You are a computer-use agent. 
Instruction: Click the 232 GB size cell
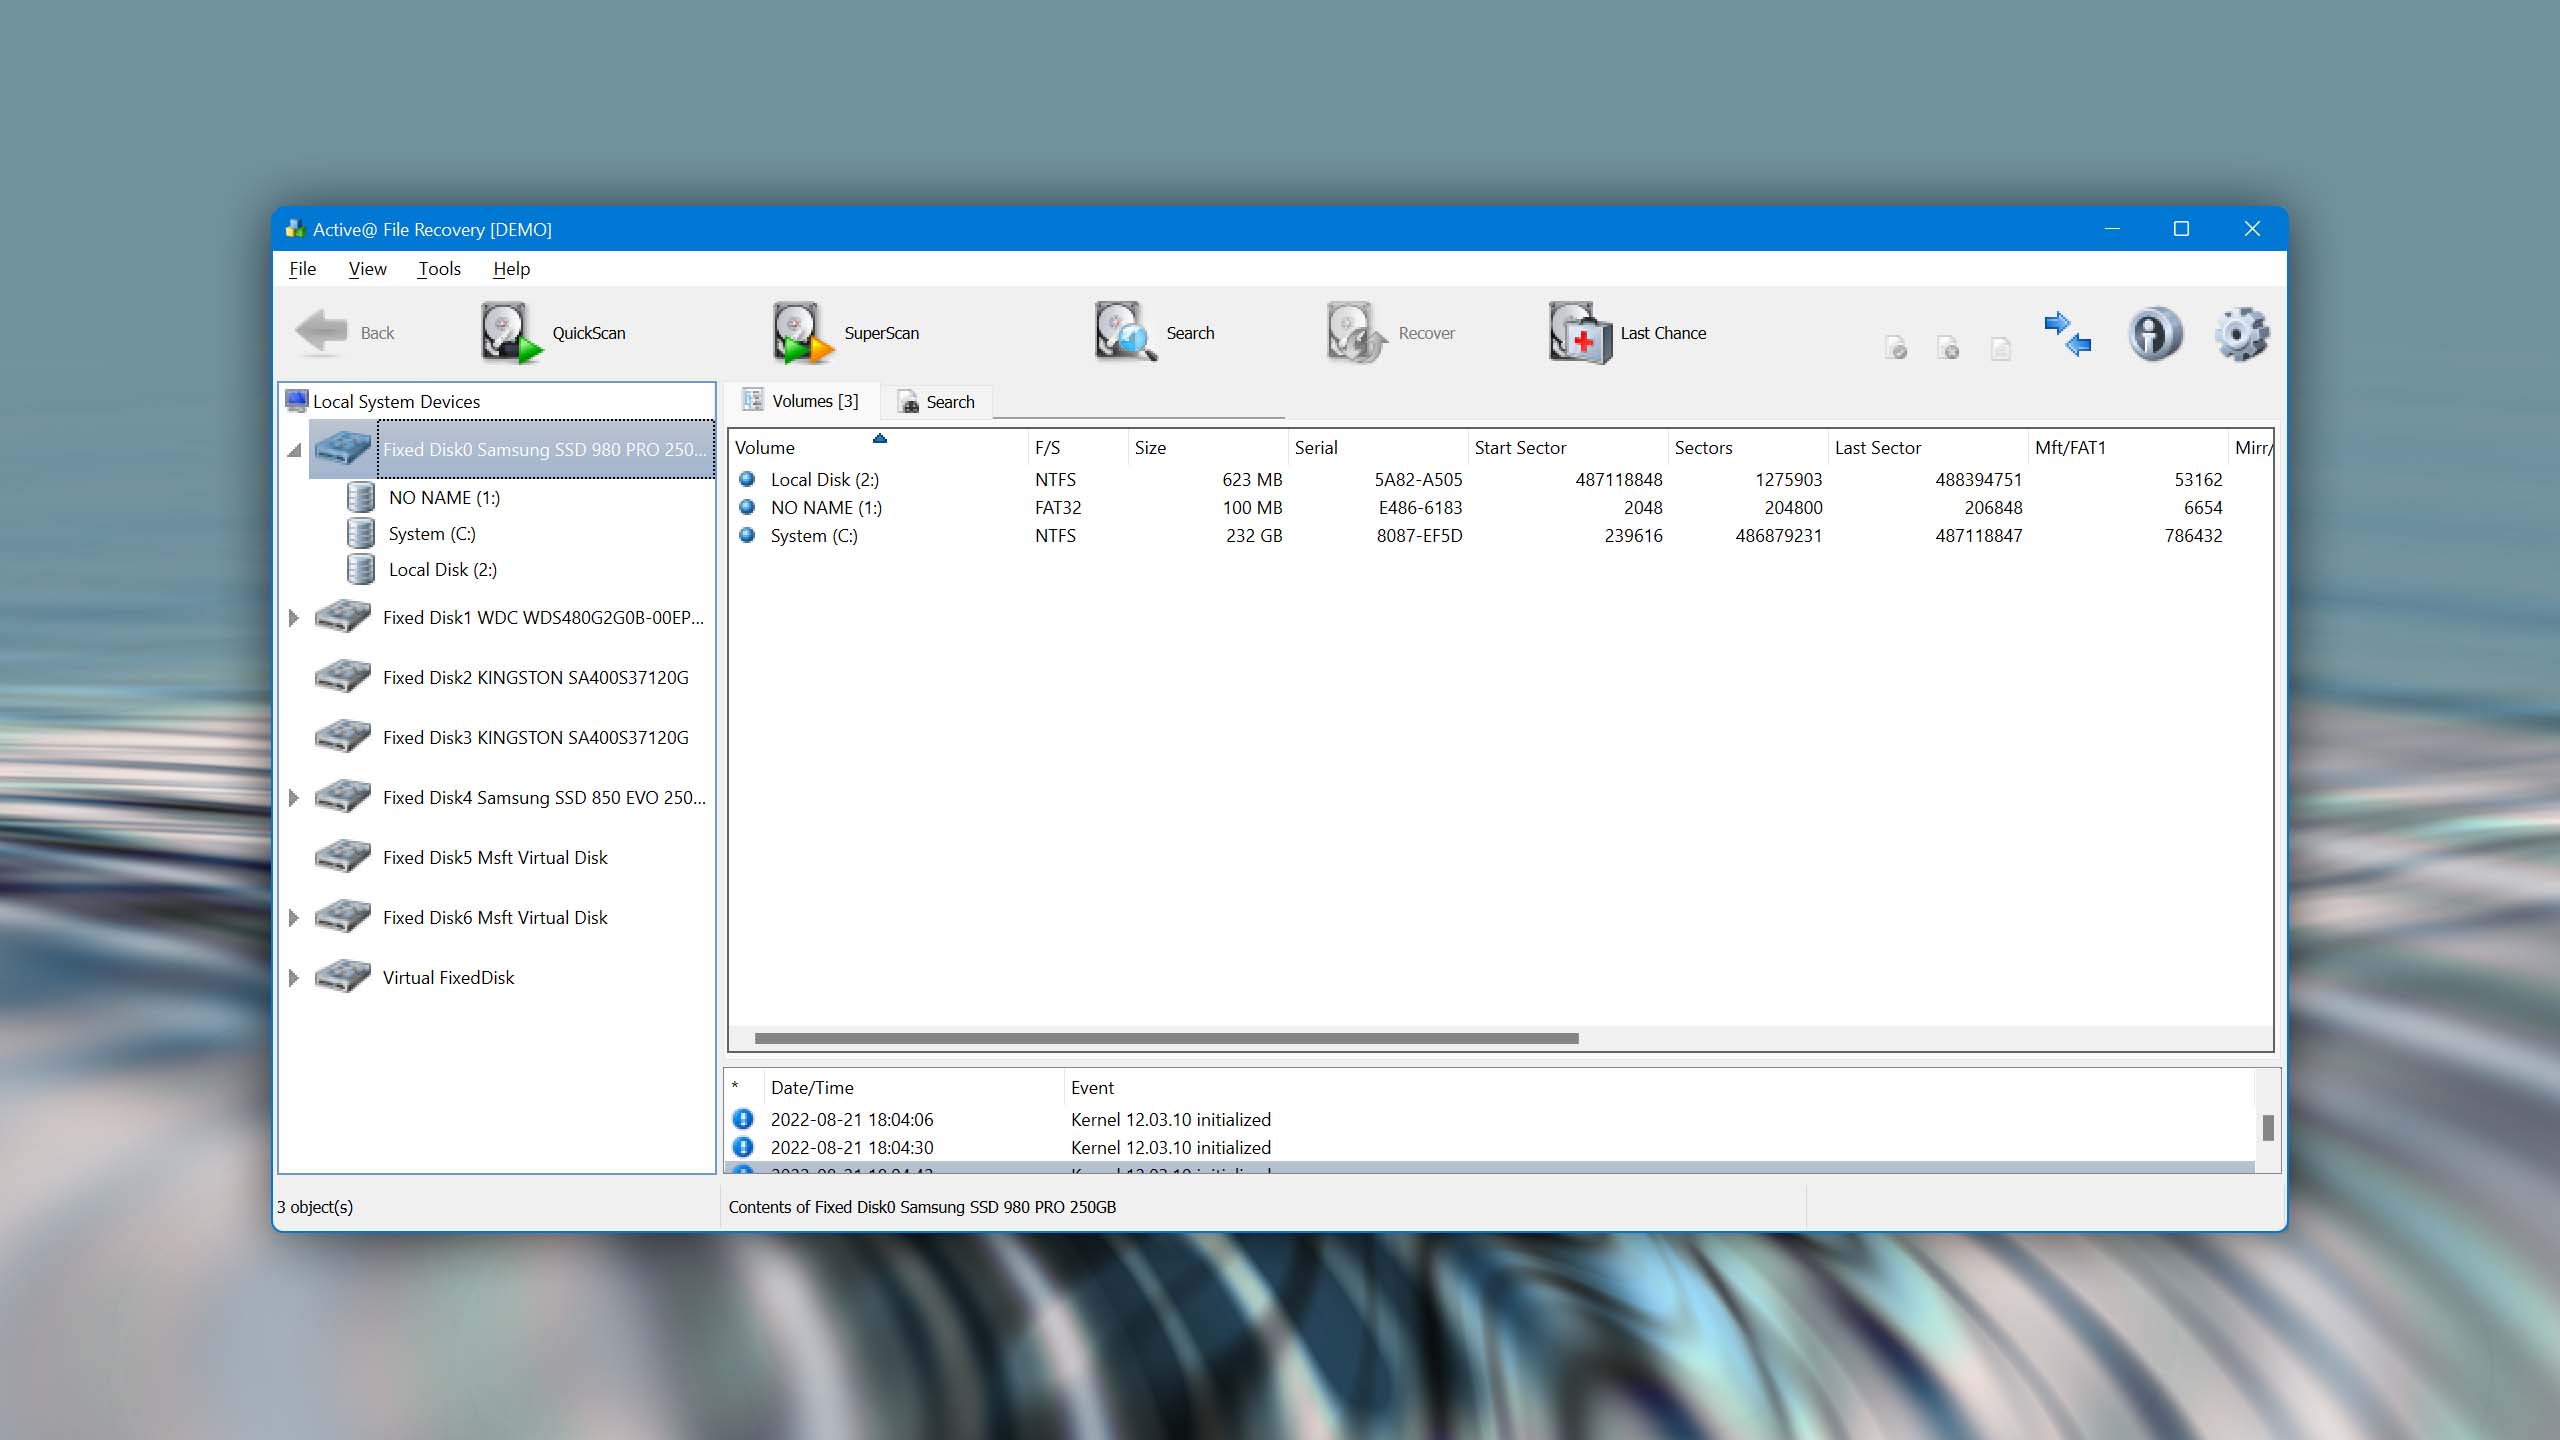(x=1254, y=536)
